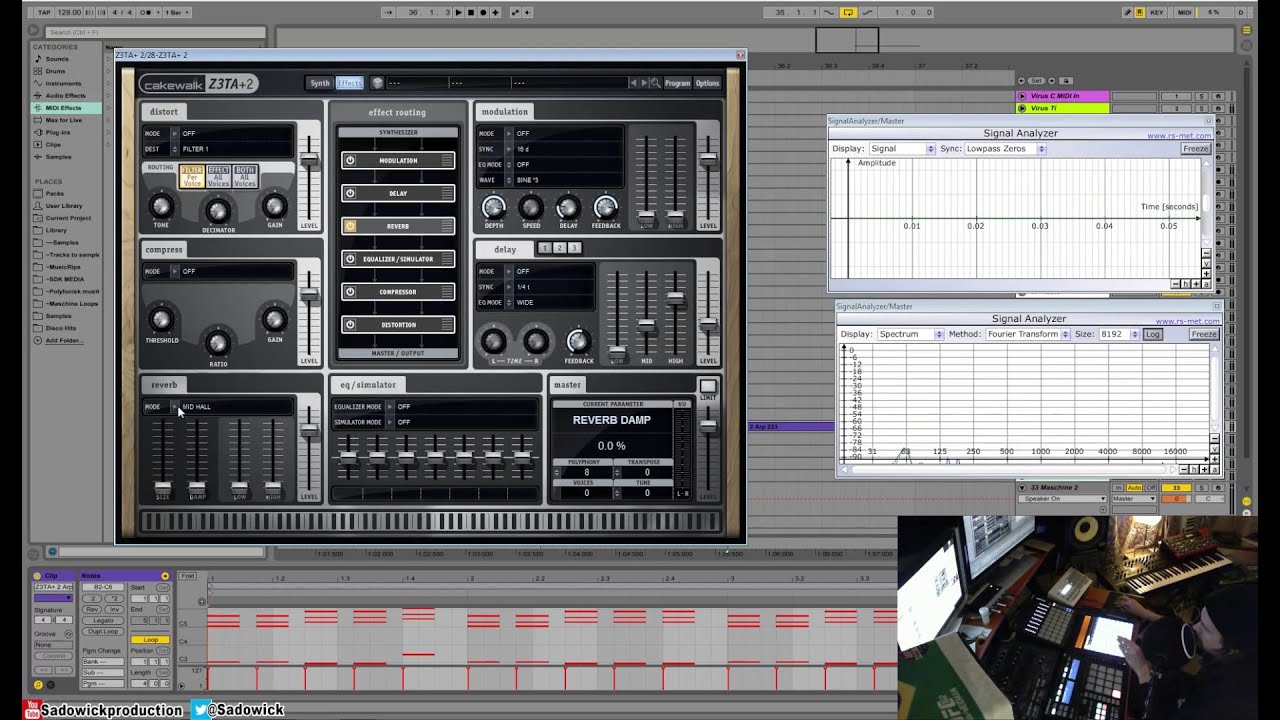The image size is (1280, 720).
Task: Disable the Reverb power button in effect routing
Action: click(x=350, y=226)
